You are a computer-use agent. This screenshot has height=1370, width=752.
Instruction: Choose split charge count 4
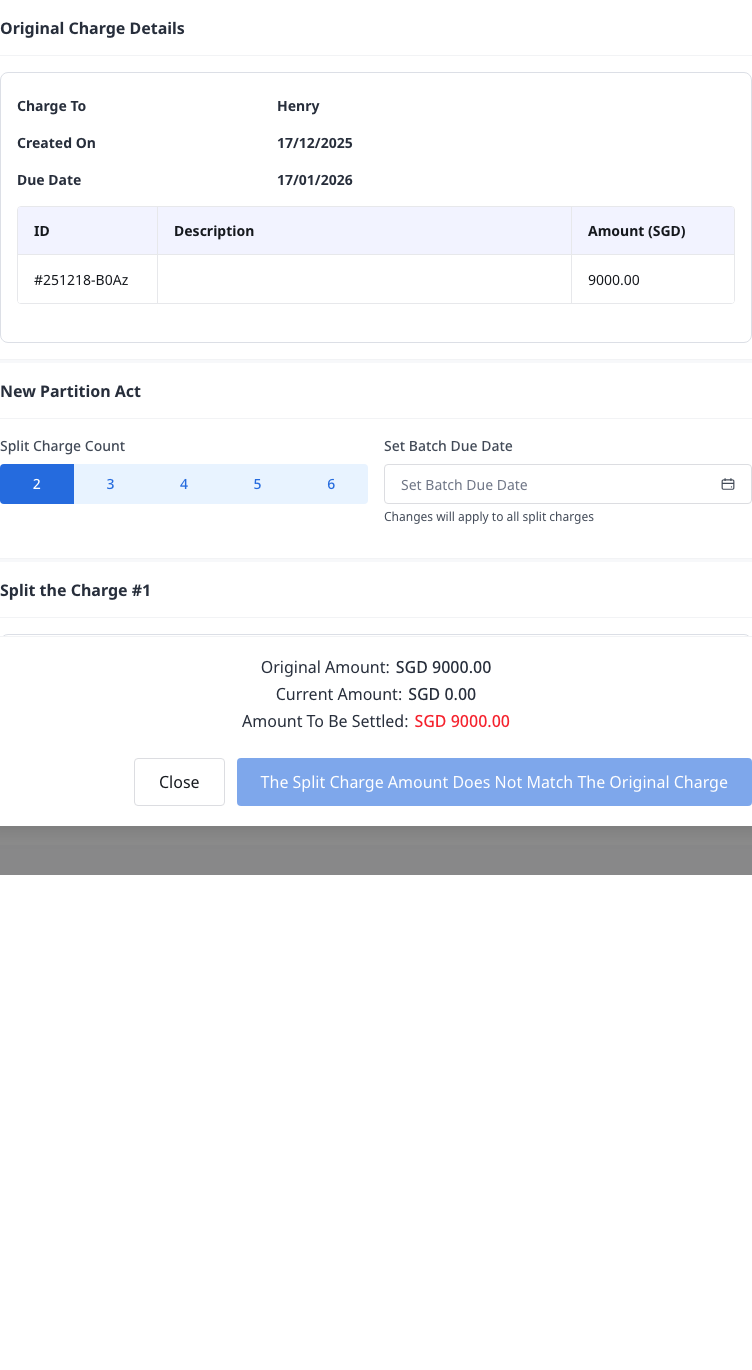coord(184,484)
